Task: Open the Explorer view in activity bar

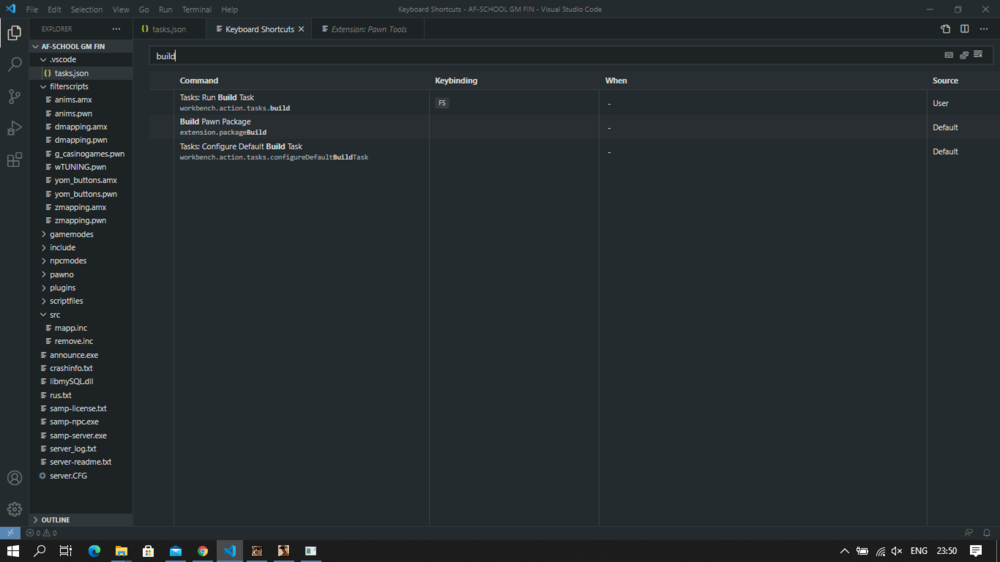Action: click(14, 33)
